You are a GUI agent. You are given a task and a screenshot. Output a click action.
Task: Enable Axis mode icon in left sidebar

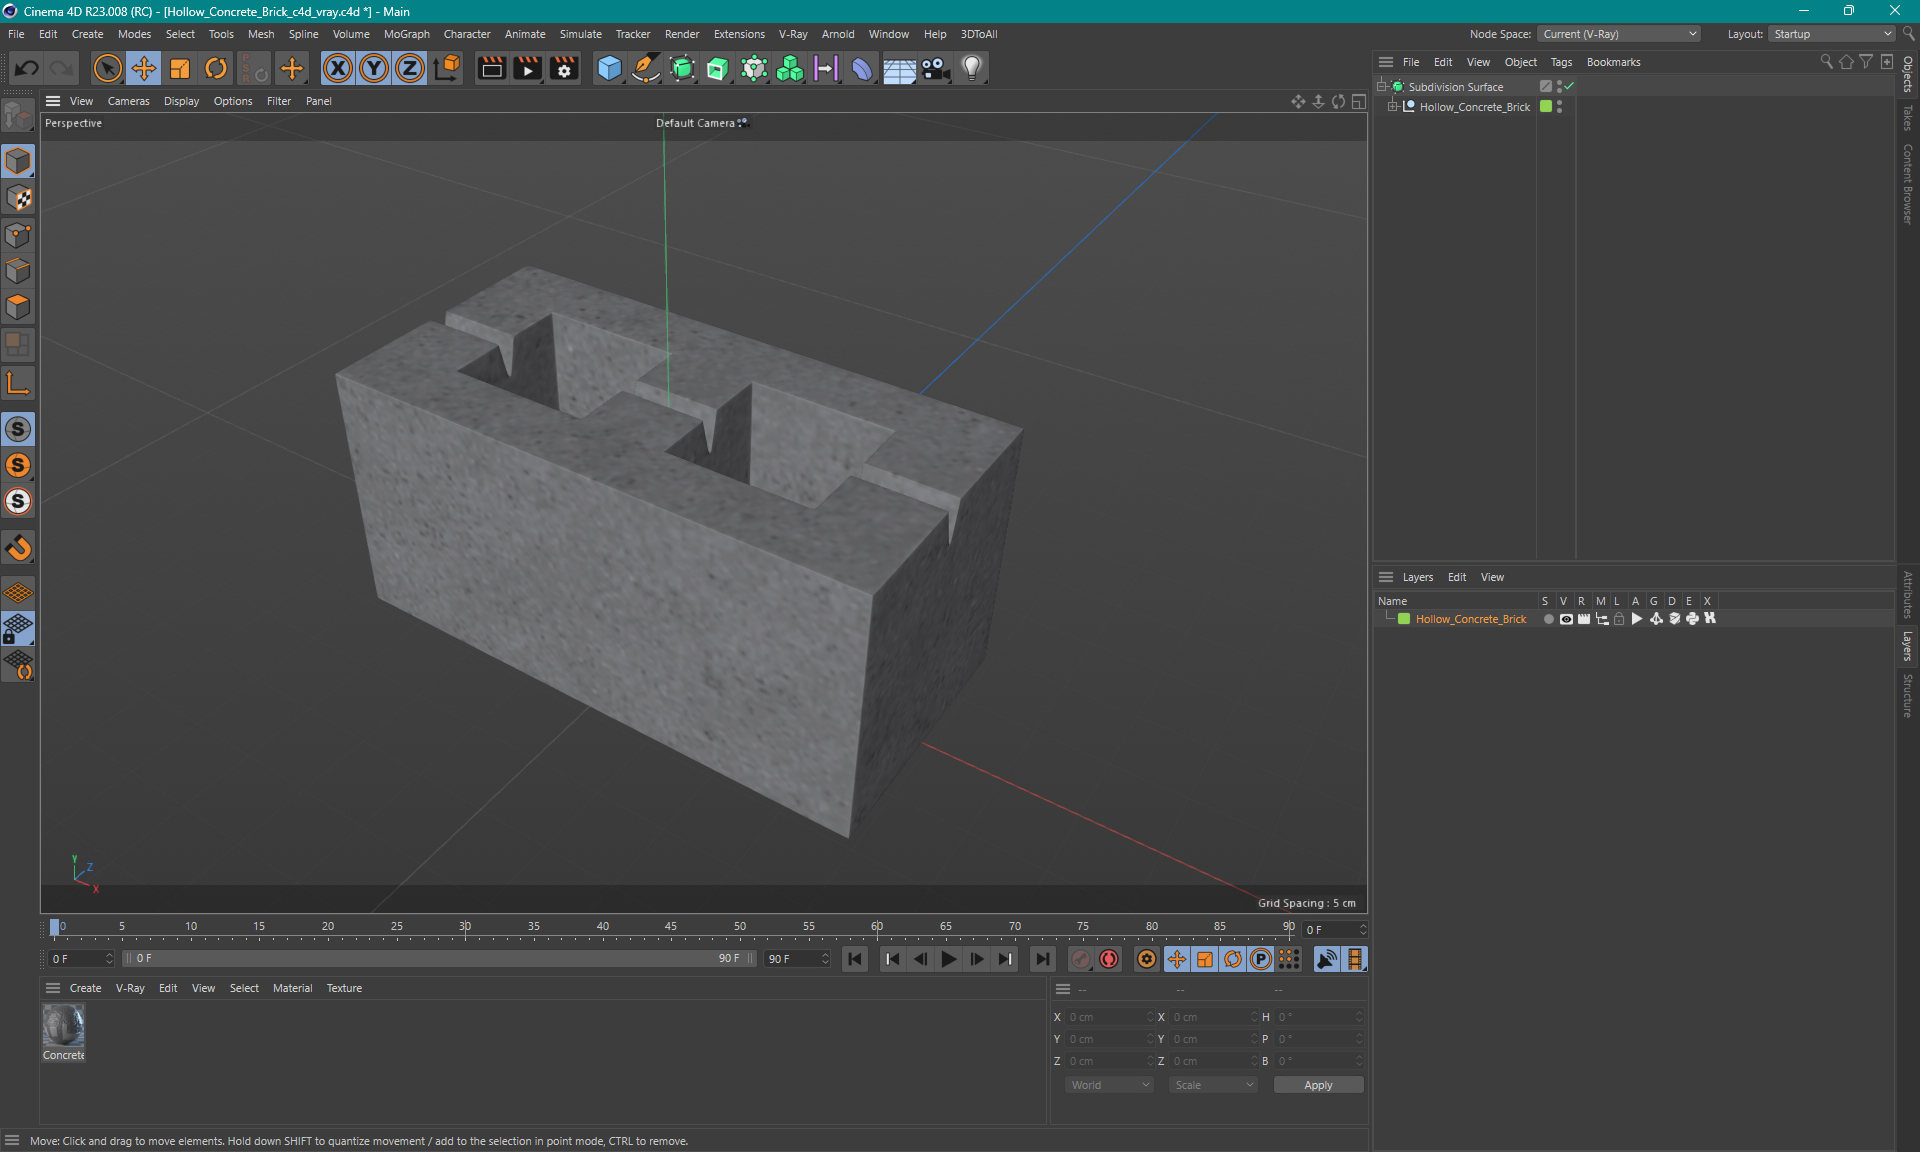click(18, 383)
